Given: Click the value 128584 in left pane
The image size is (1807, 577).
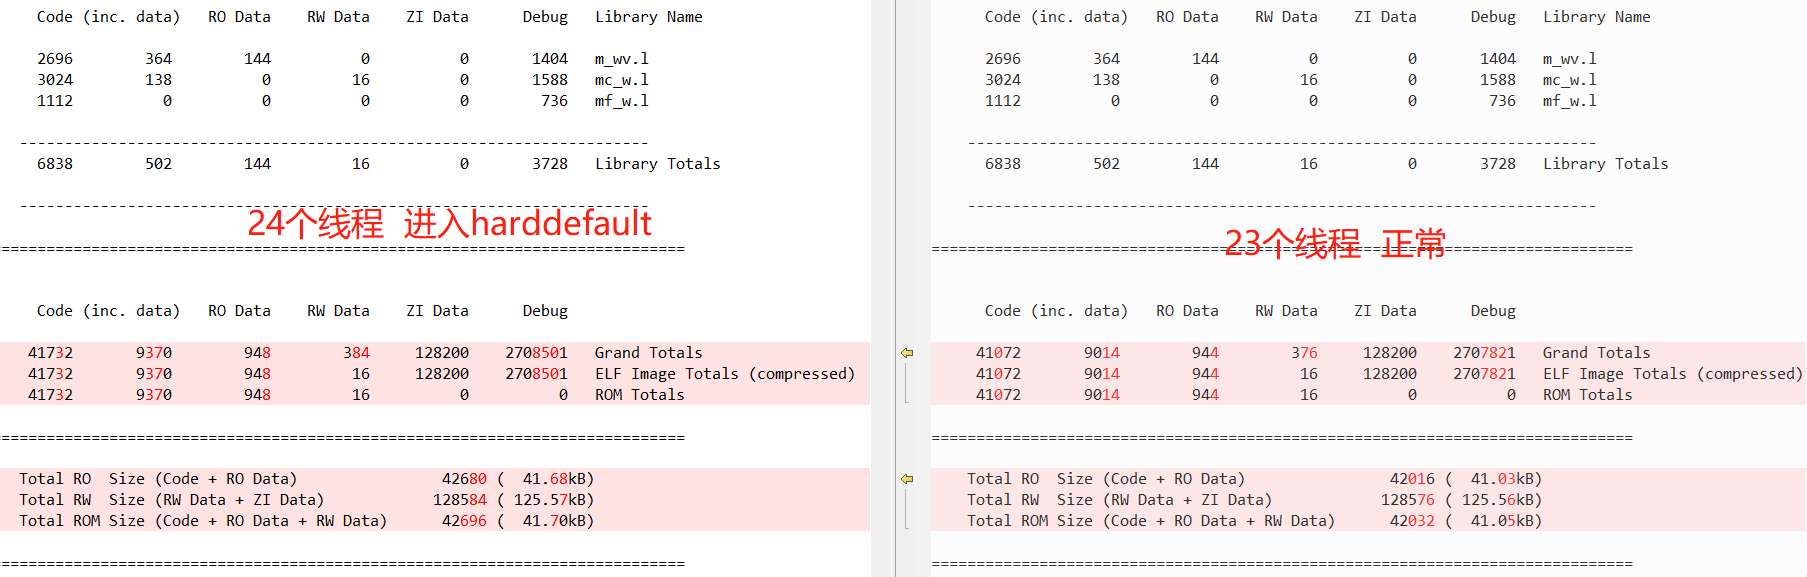Looking at the screenshot, I should point(460,500).
